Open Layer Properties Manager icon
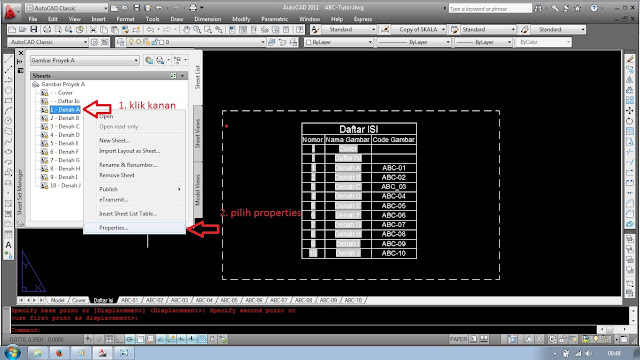640x360 pixels. coord(120,42)
